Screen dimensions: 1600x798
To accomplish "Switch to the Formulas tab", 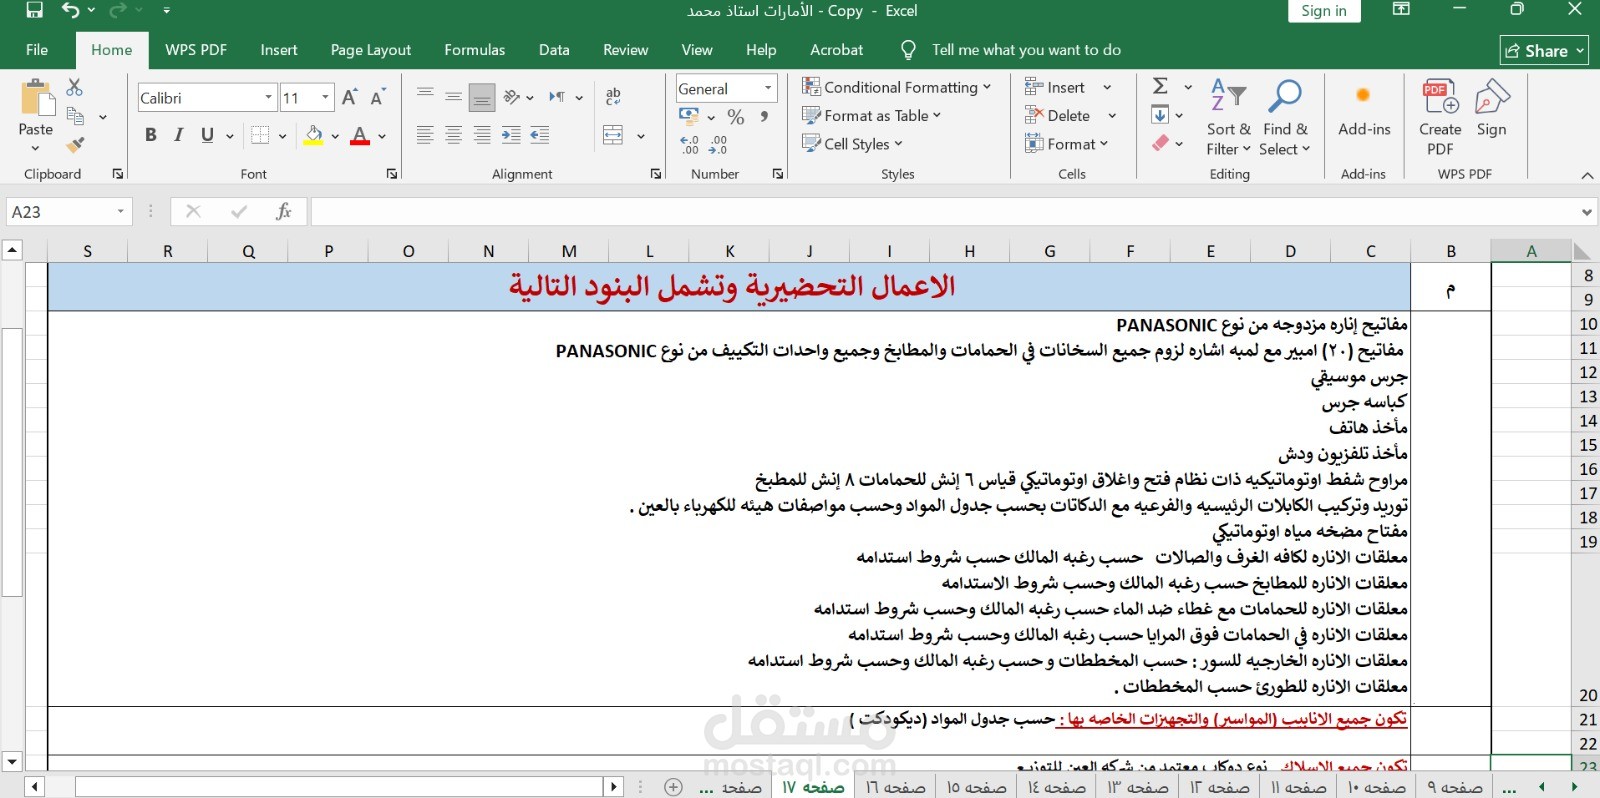I will click(474, 49).
